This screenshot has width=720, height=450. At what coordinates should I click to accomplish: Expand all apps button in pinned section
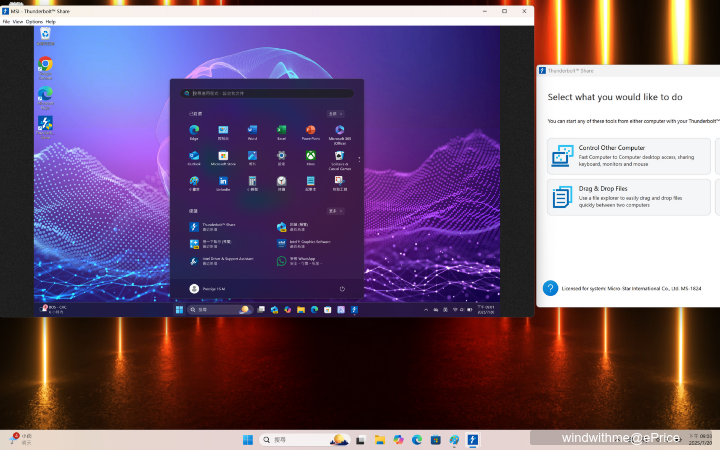point(335,114)
